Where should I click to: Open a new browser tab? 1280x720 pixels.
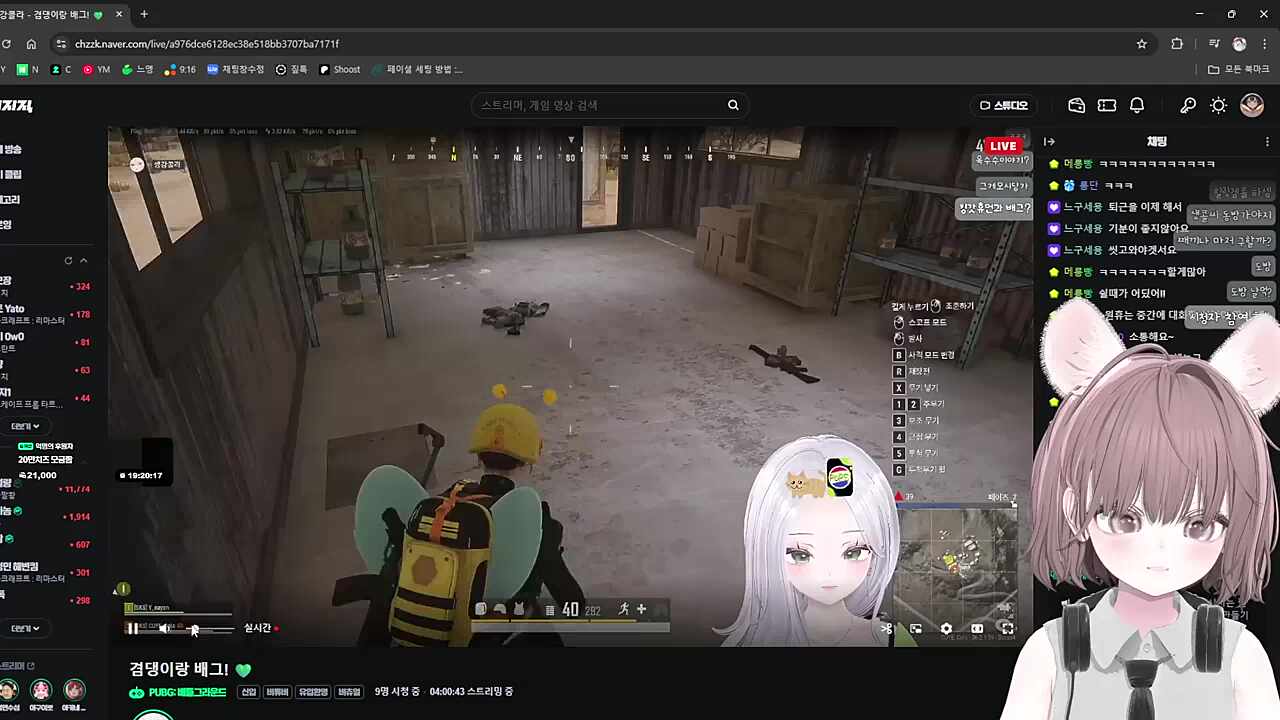point(144,14)
